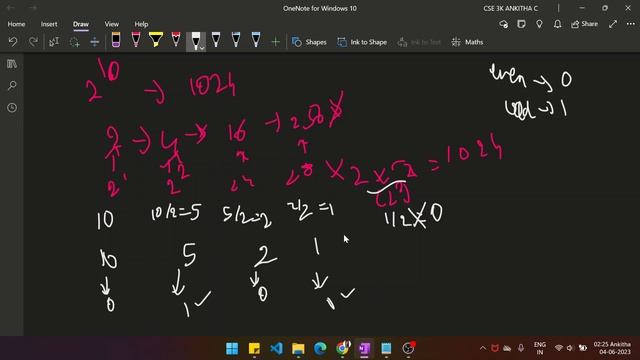
Task: Select the Objects or Type Text tool
Action: coord(54,42)
